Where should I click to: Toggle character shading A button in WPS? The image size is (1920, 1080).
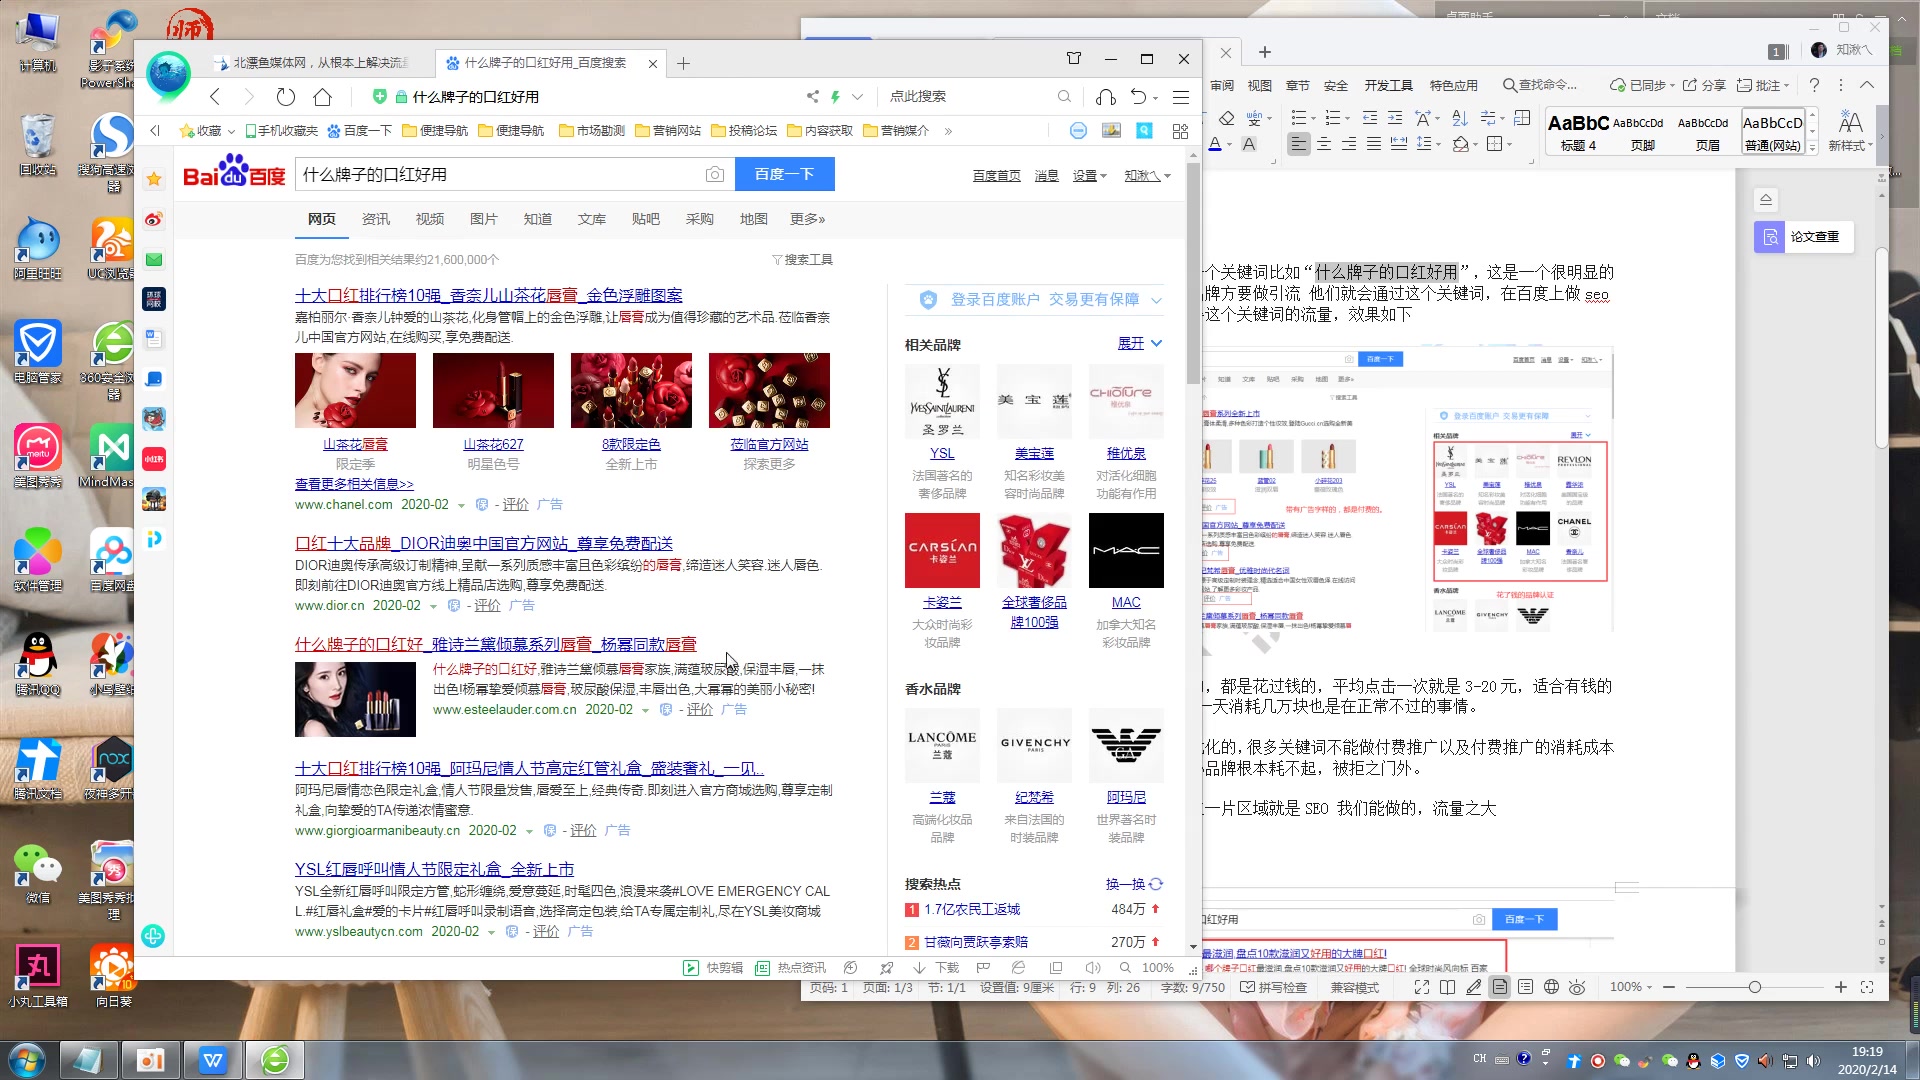tap(1249, 144)
